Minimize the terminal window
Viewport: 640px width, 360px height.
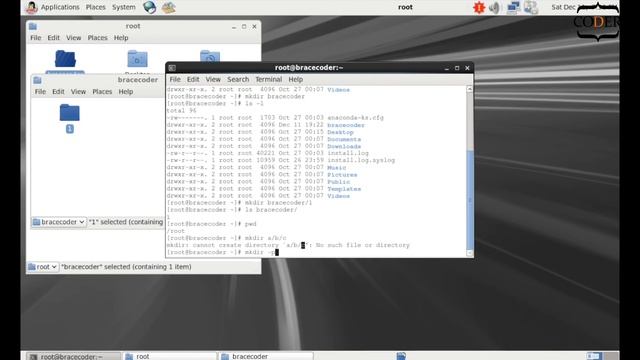tap(447, 68)
